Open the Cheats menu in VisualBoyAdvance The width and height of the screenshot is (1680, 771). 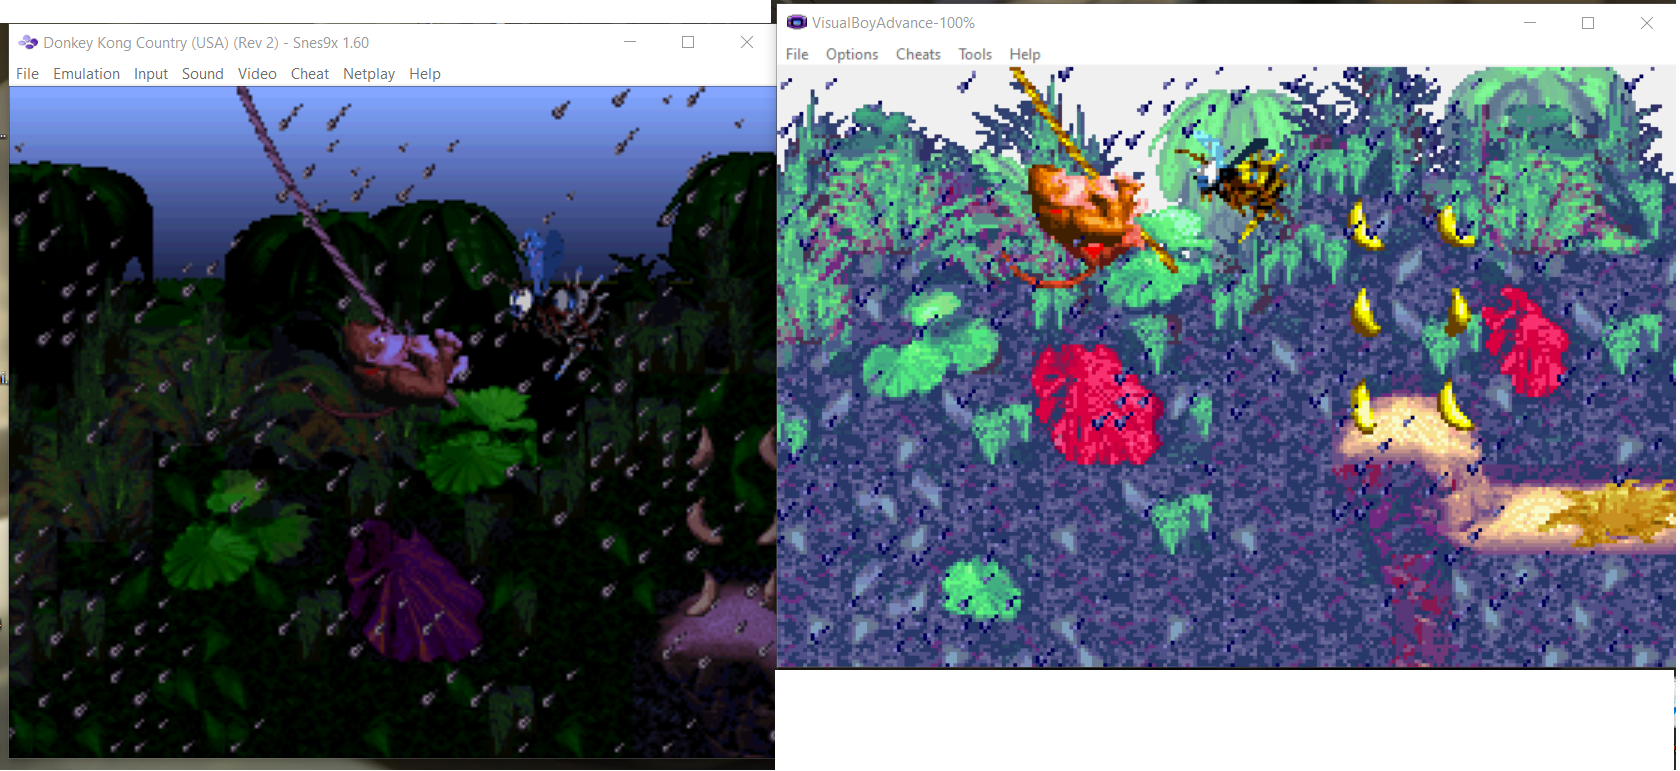point(918,54)
